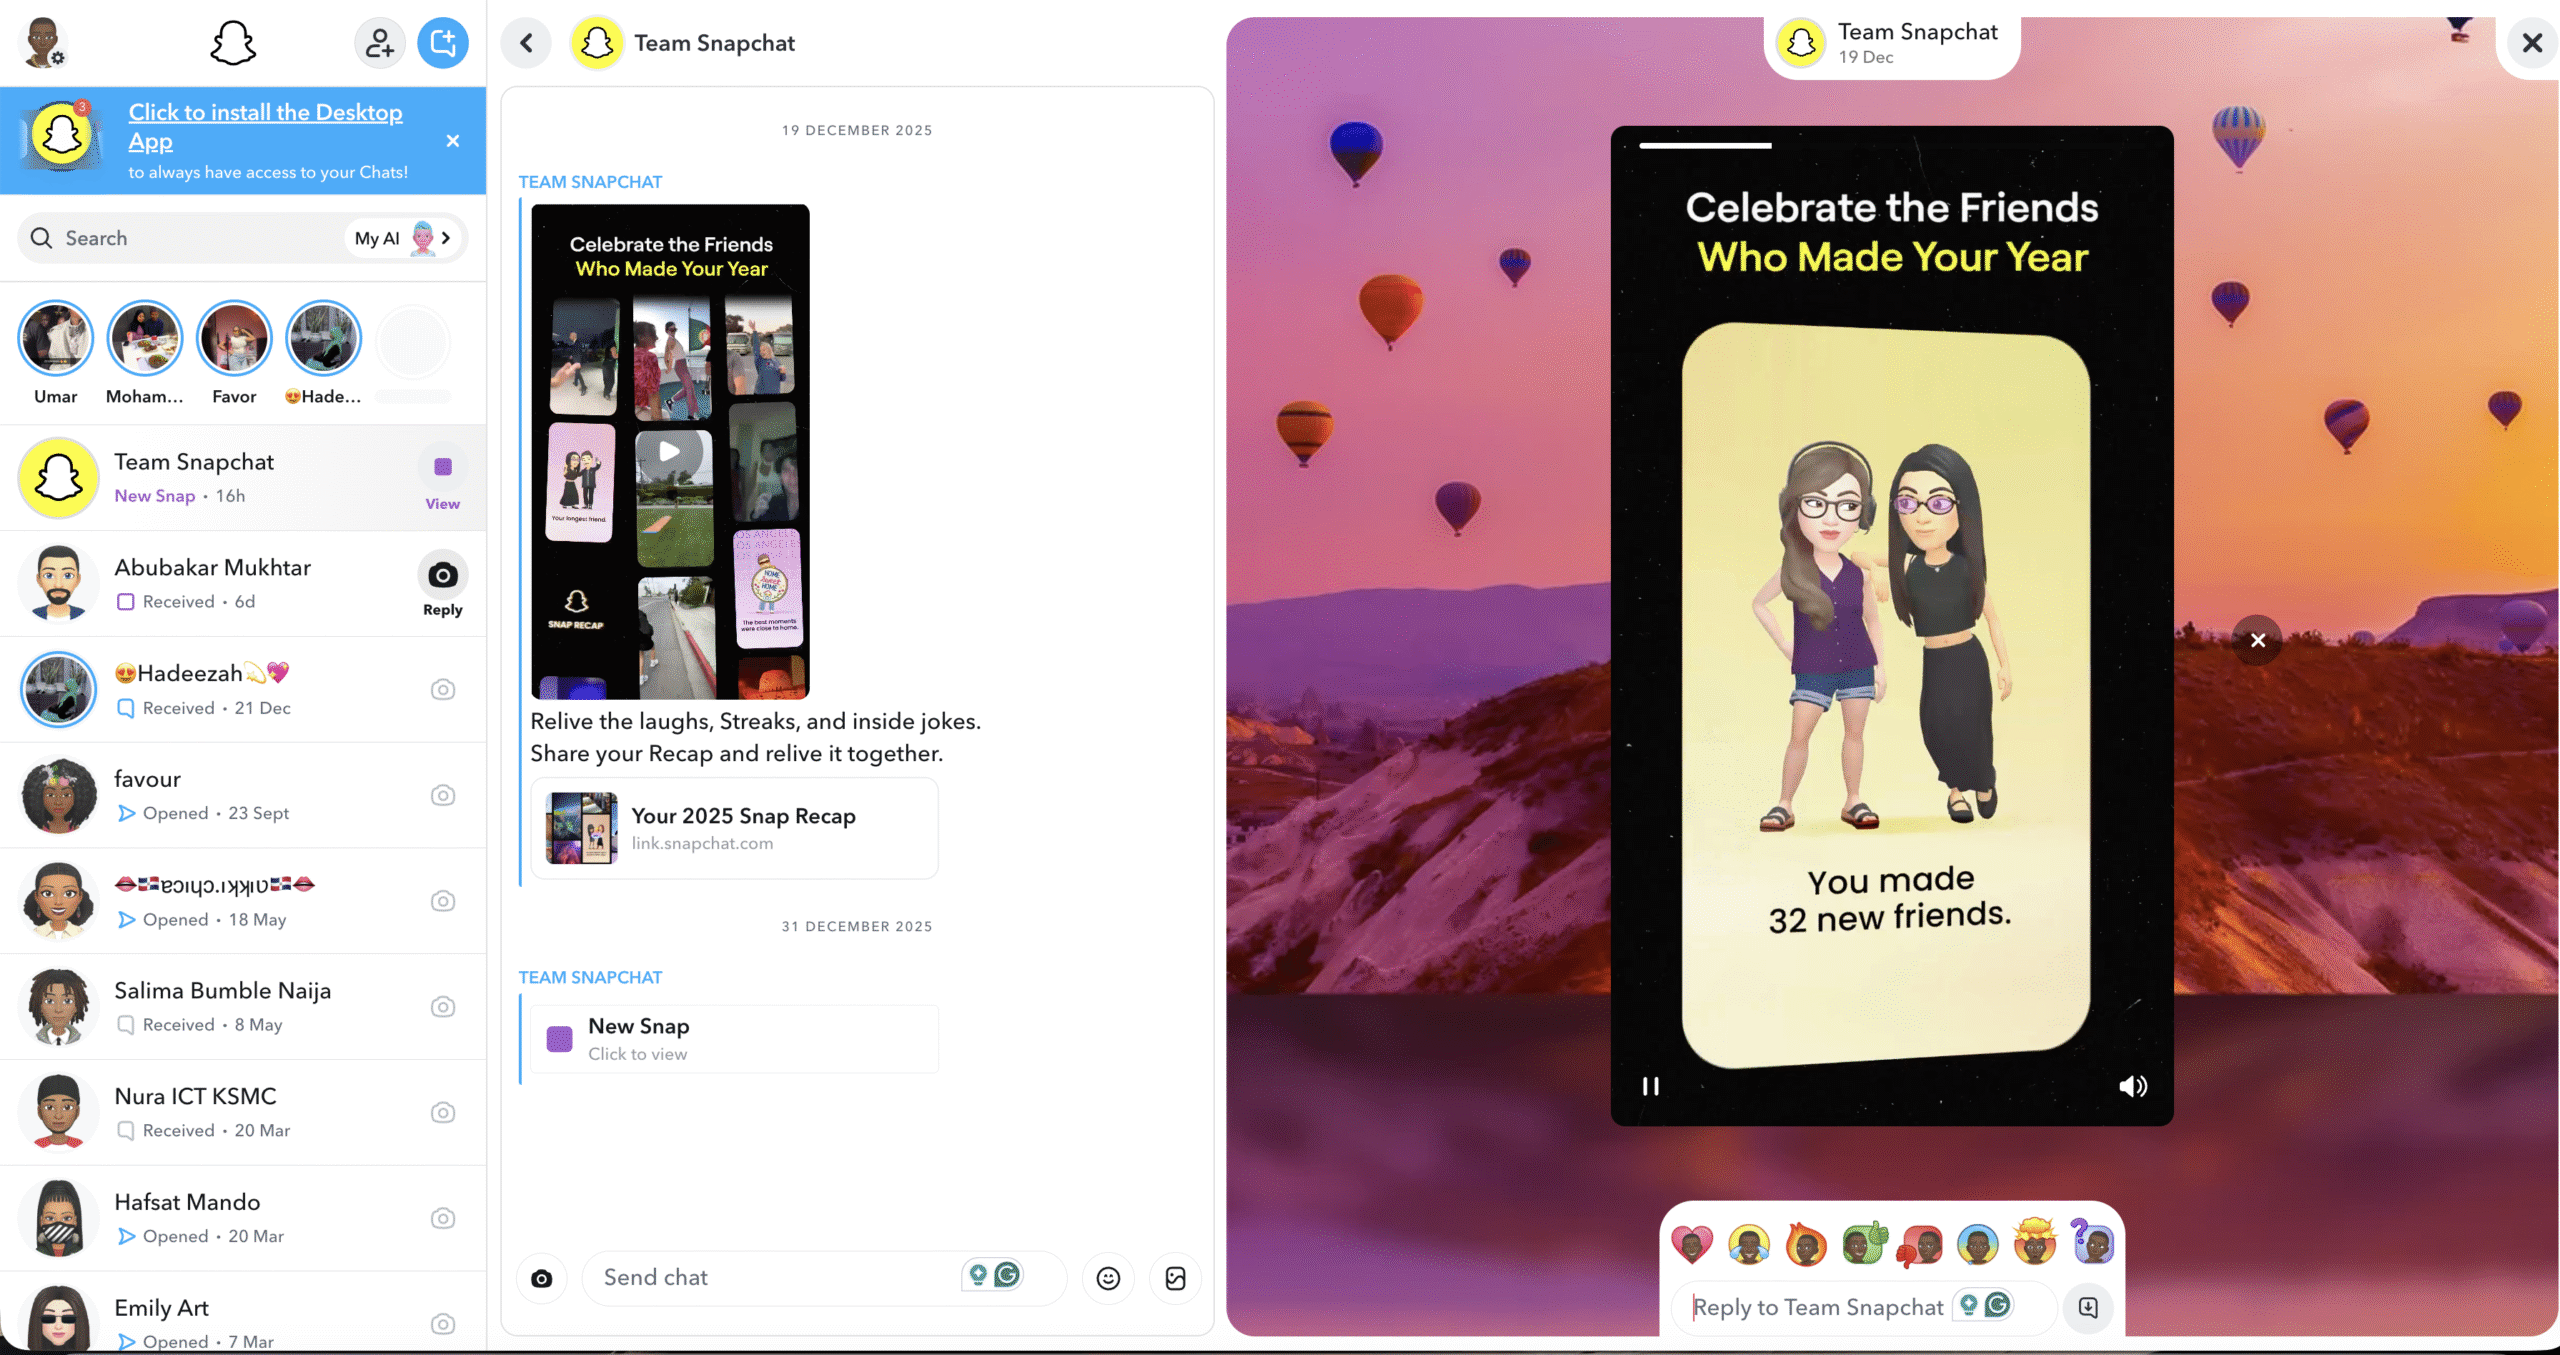The image size is (2560, 1355).
Task: Open camera icon for Emily Art
Action: [x=443, y=1324]
